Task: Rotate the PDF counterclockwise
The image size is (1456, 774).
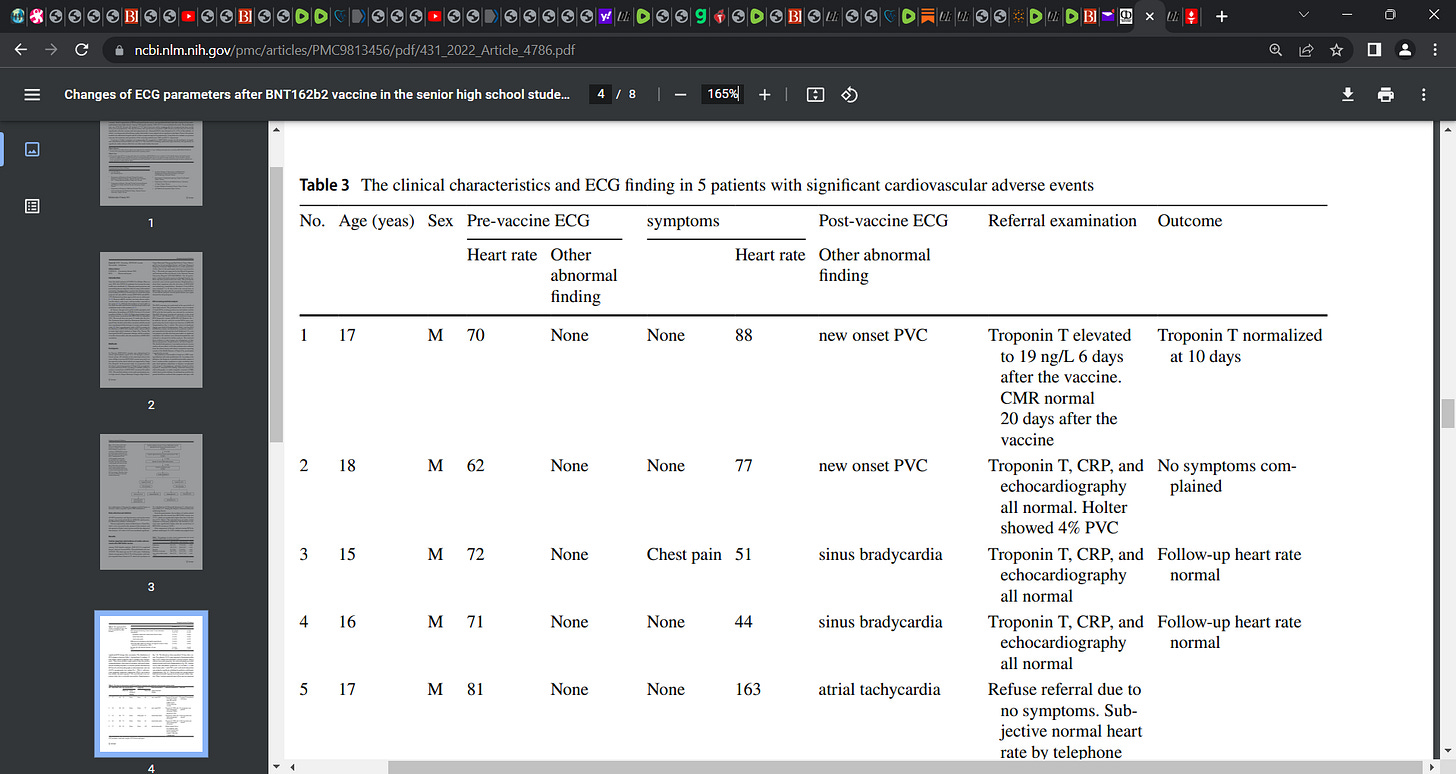Action: click(849, 94)
